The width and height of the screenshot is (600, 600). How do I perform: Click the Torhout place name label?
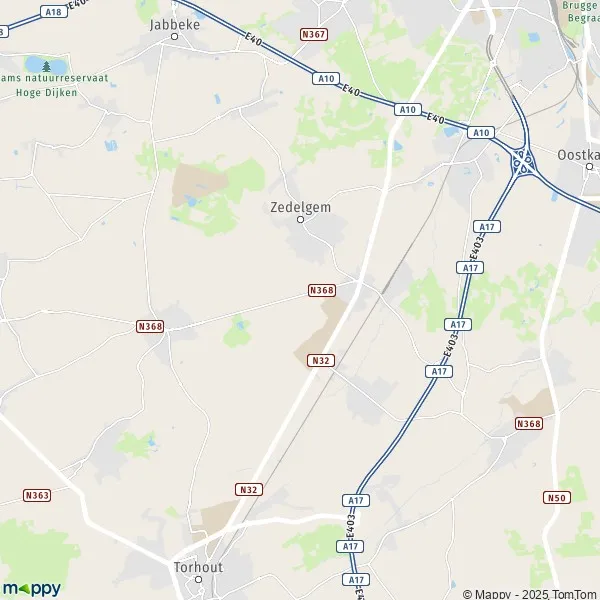[198, 567]
